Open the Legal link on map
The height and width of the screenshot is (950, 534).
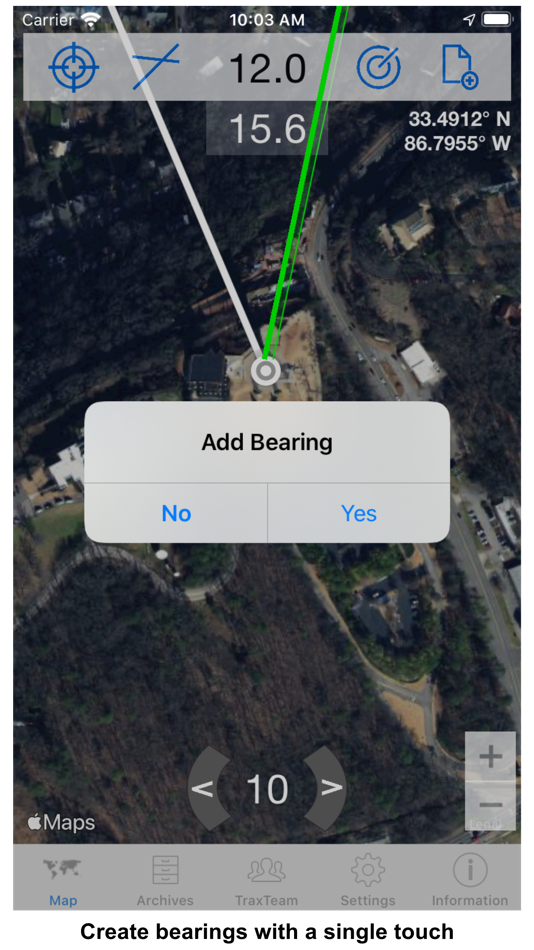tap(486, 824)
